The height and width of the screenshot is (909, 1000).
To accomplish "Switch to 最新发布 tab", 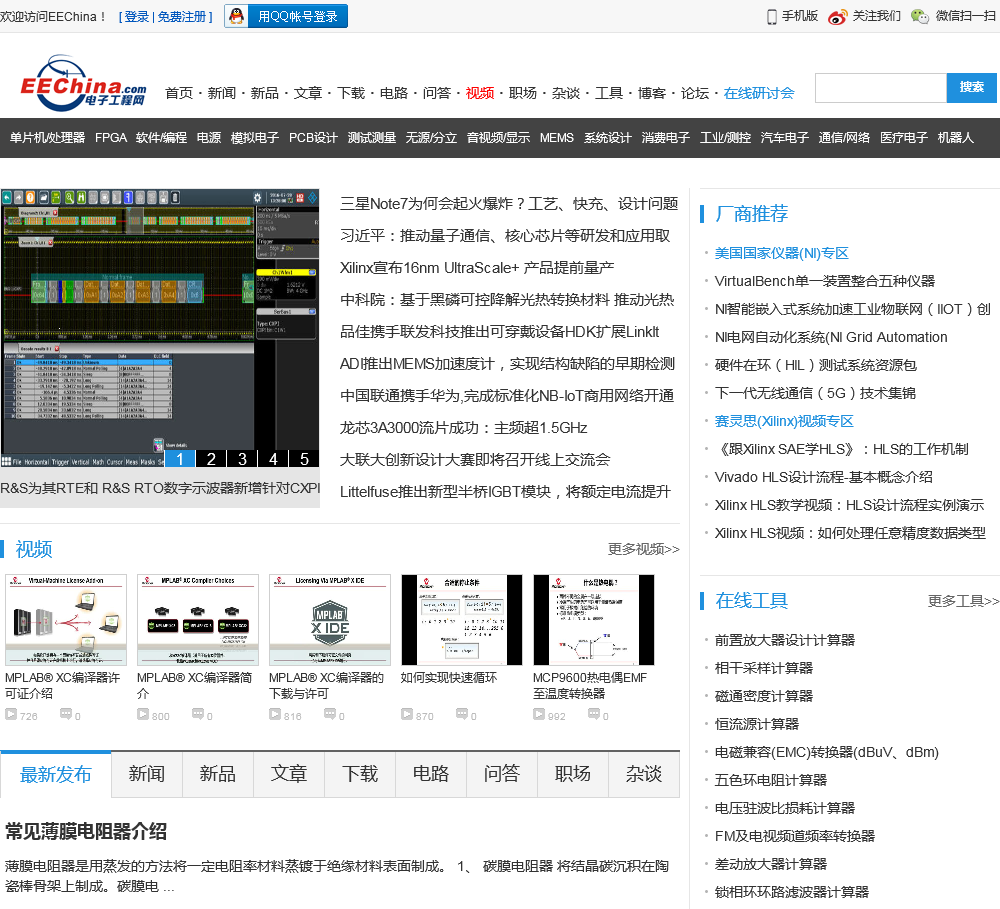I will [x=55, y=774].
